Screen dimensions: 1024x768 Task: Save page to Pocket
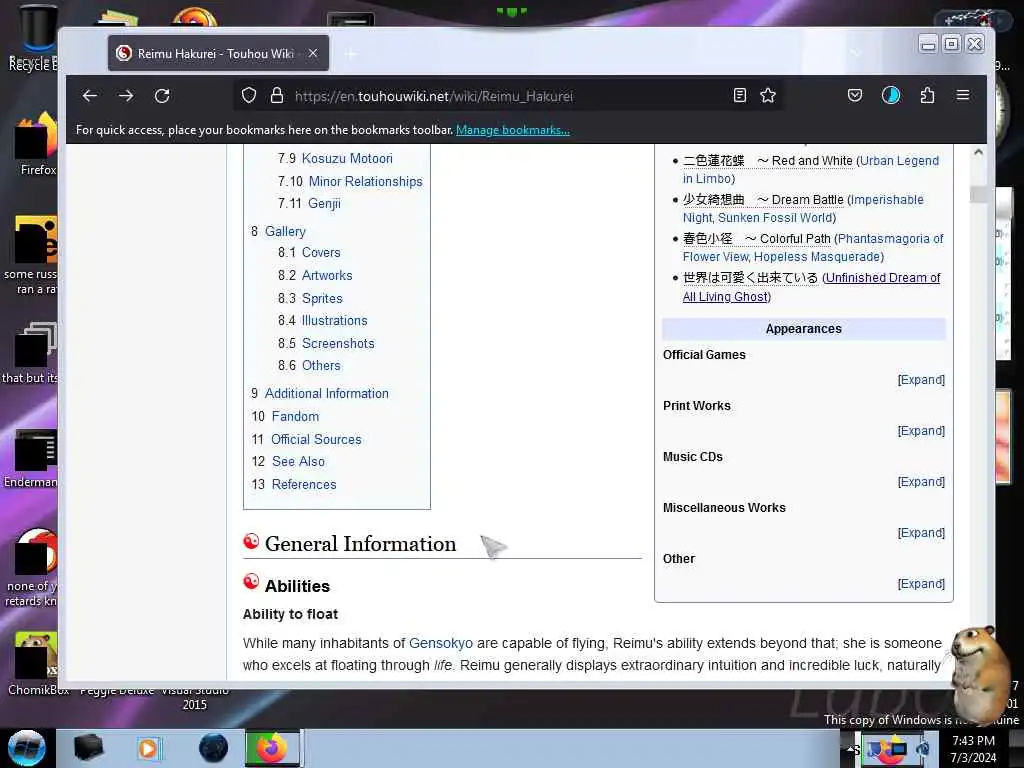[x=855, y=96]
